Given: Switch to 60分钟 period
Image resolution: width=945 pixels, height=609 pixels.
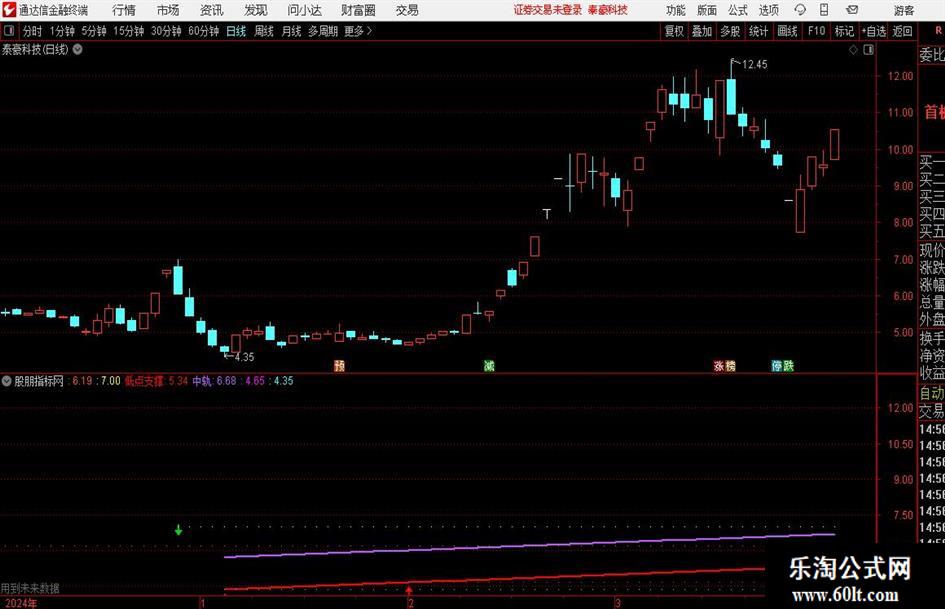Looking at the screenshot, I should pyautogui.click(x=203, y=31).
